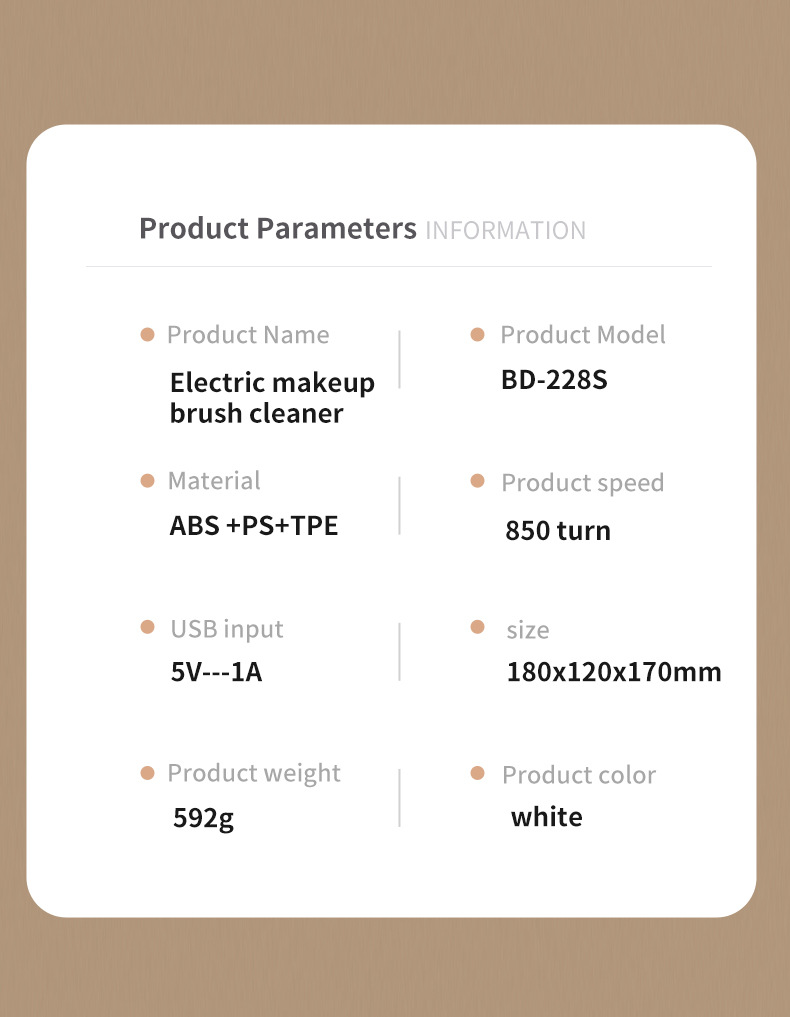Click the Product weight label
The width and height of the screenshot is (790, 1017).
pyautogui.click(x=254, y=774)
